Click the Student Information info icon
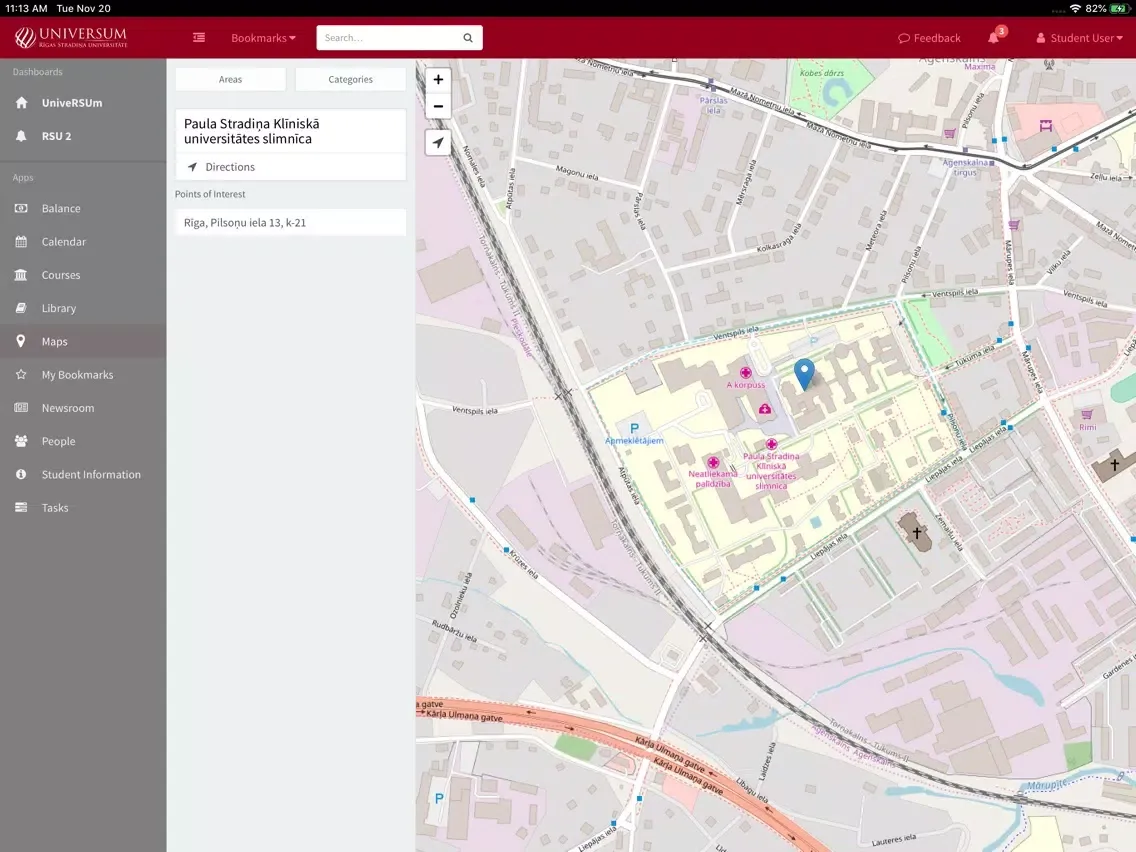The image size is (1136, 852). click(x=21, y=475)
